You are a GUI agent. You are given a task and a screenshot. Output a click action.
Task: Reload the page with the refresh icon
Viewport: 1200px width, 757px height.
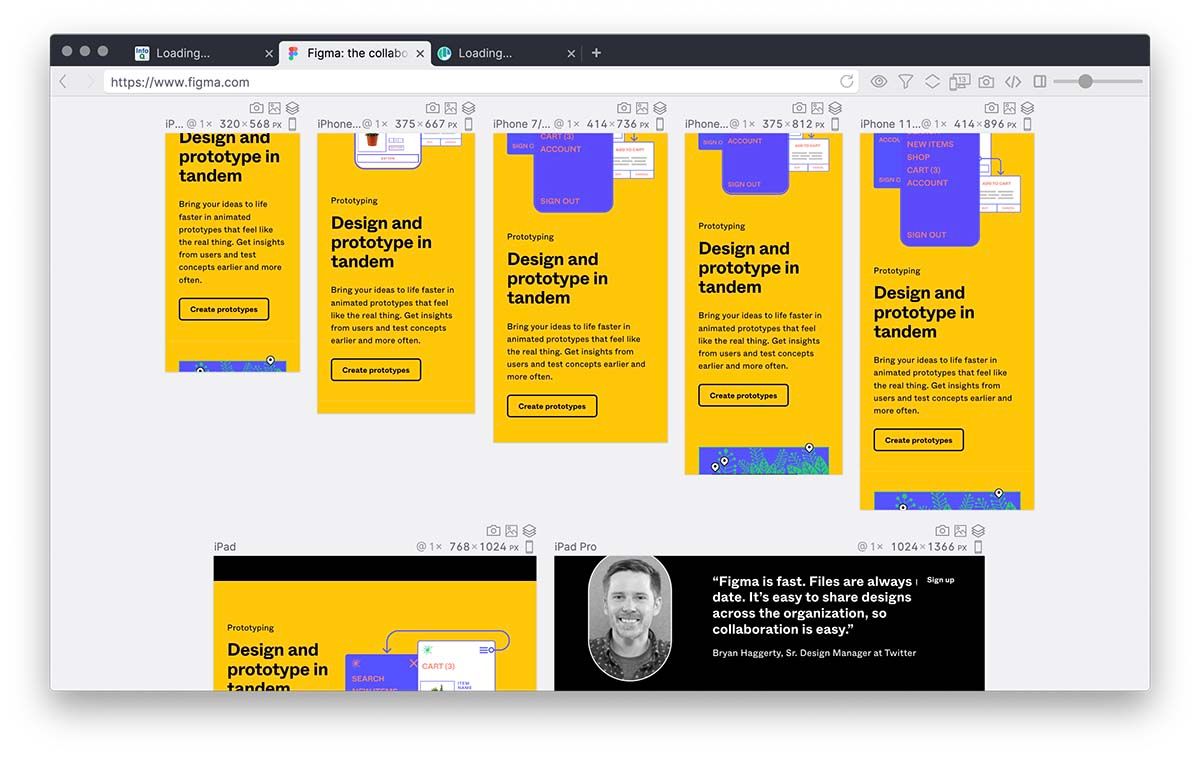(847, 82)
